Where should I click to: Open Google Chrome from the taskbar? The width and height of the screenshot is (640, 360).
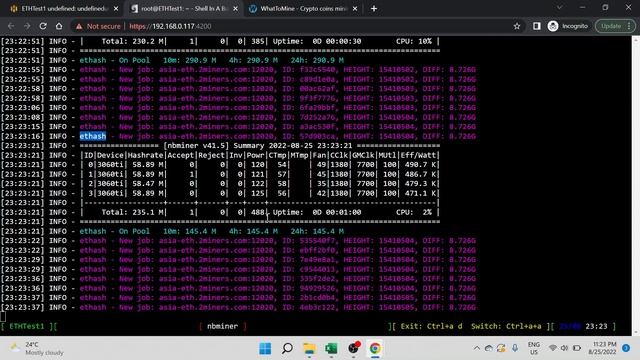[375, 349]
